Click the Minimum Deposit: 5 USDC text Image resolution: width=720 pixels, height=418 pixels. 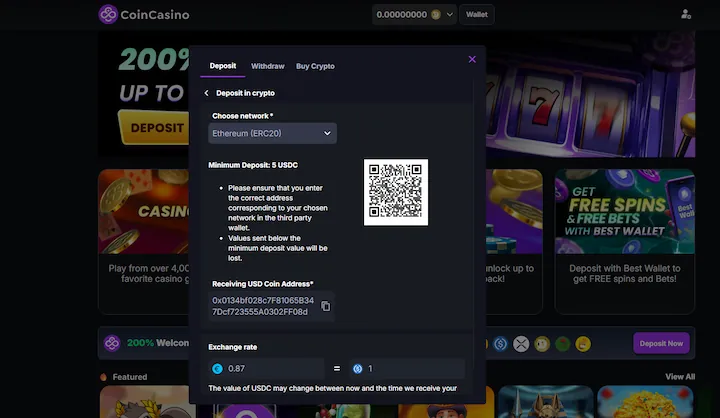pyautogui.click(x=253, y=165)
